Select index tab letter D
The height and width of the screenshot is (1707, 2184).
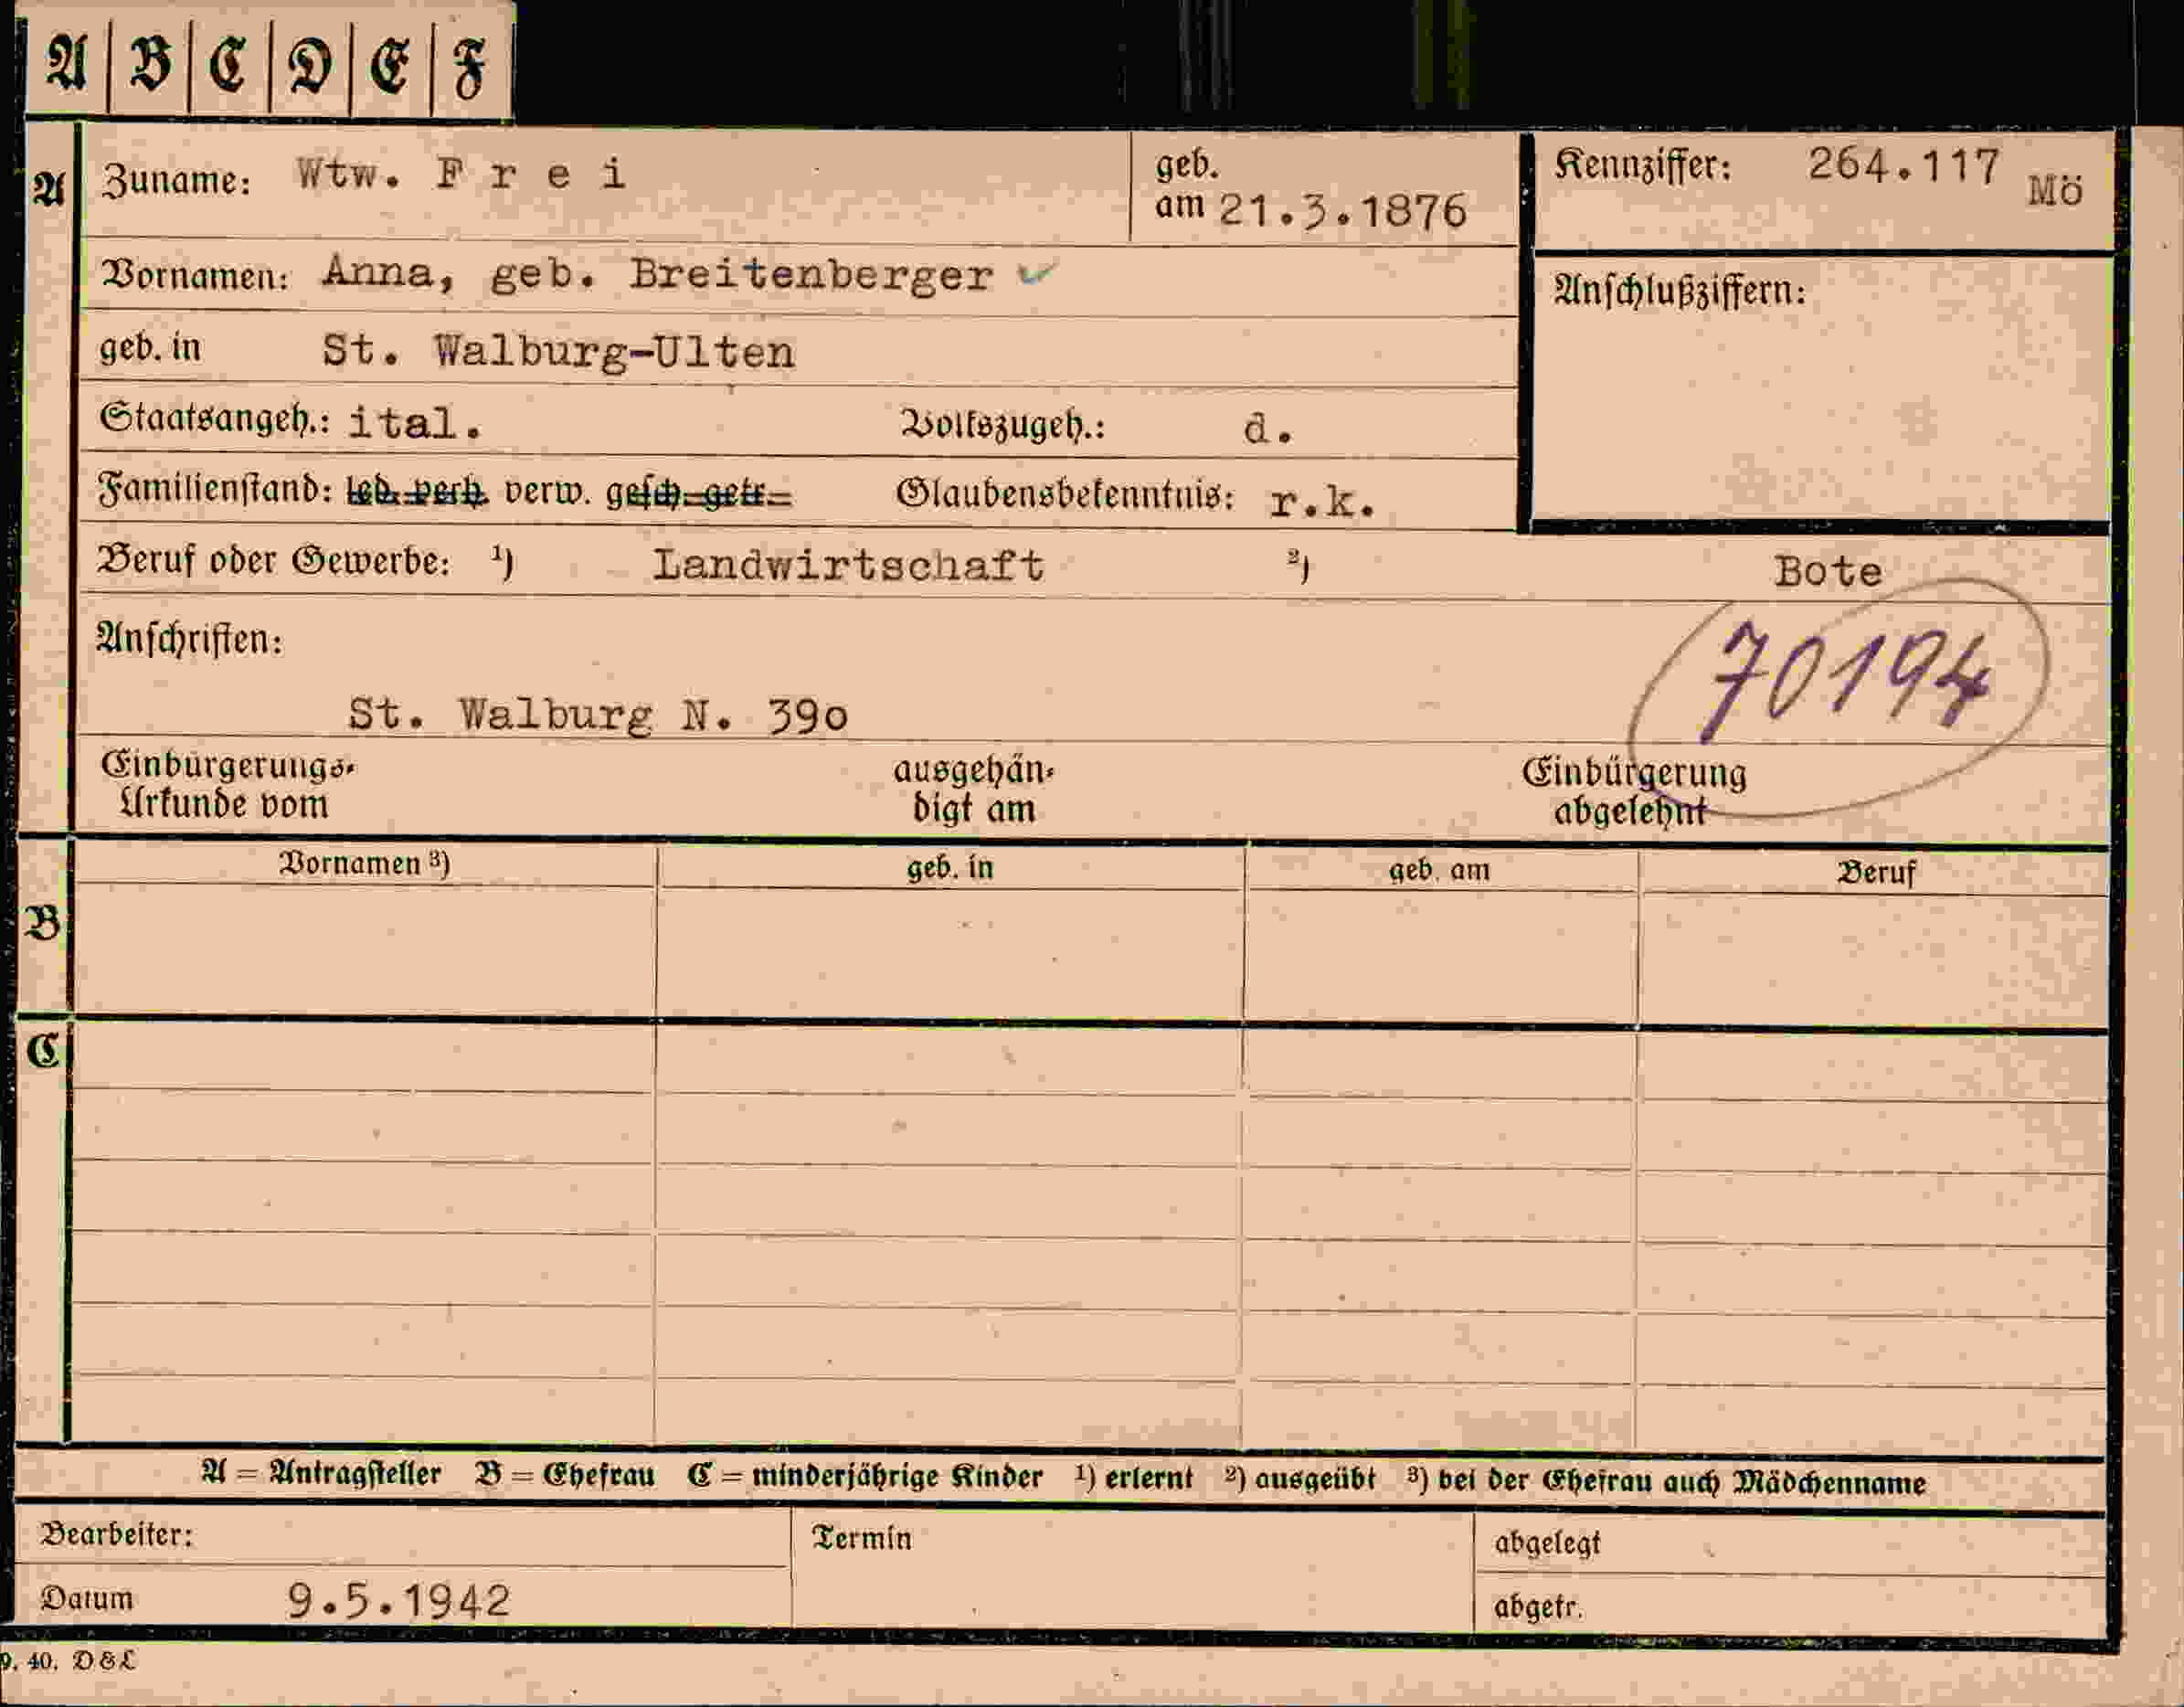click(310, 66)
